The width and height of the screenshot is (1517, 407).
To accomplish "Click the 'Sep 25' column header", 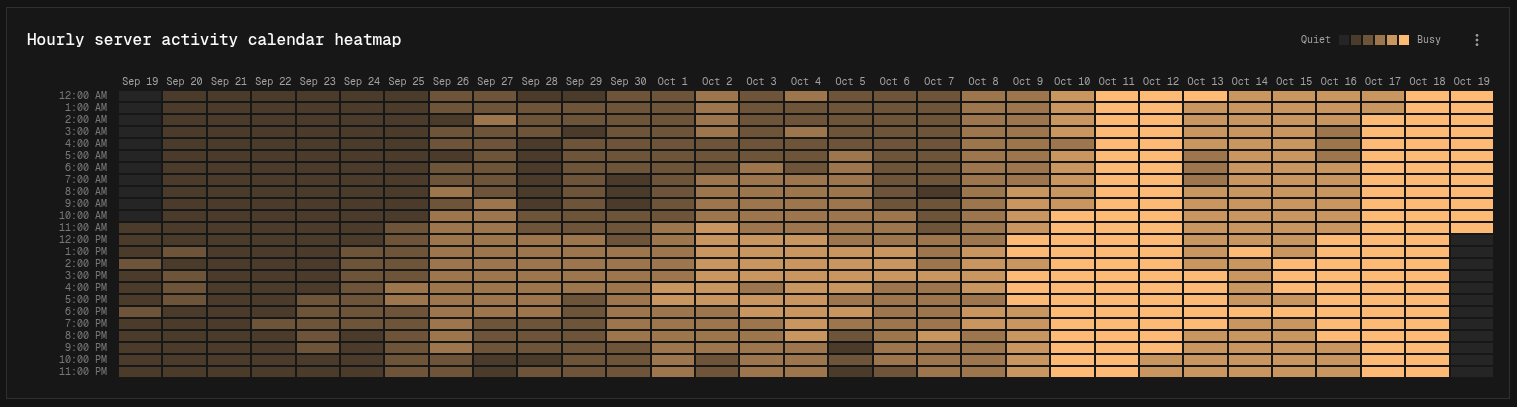I will click(x=406, y=82).
